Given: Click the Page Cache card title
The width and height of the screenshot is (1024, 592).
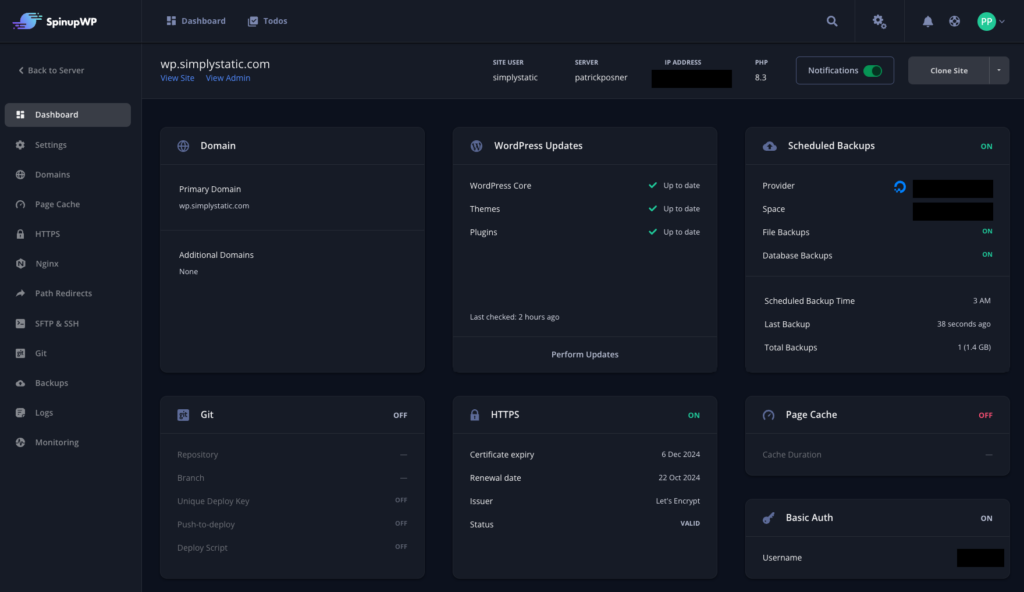Looking at the screenshot, I should tap(811, 415).
